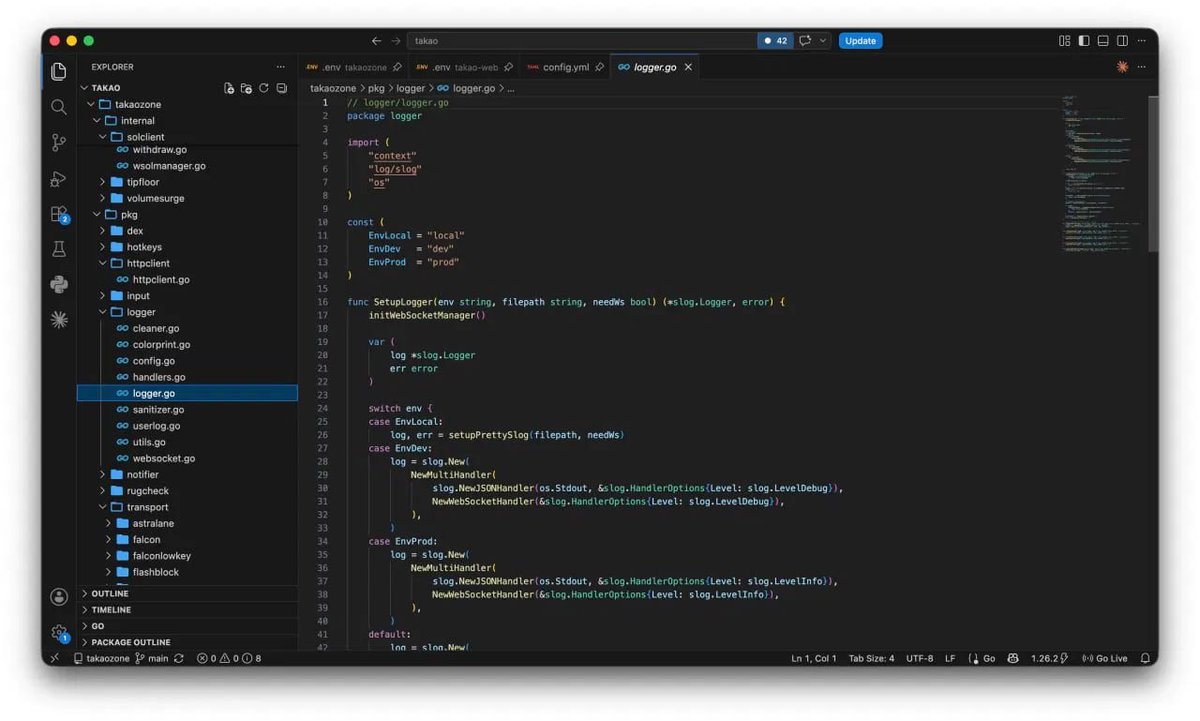
Task: Collapse the takaozone folder
Action: [90, 104]
